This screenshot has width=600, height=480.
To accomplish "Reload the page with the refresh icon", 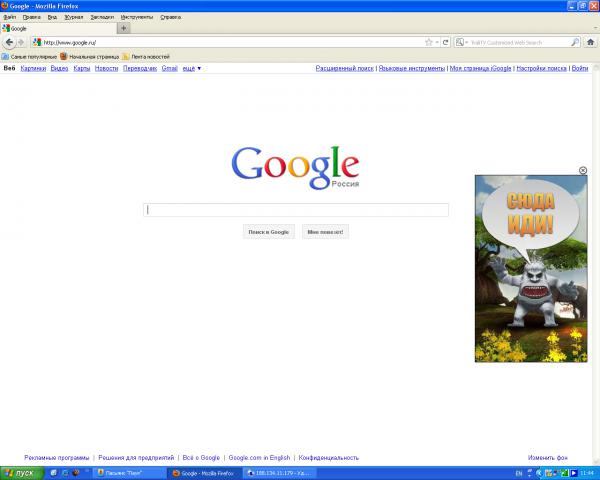I will click(x=445, y=42).
